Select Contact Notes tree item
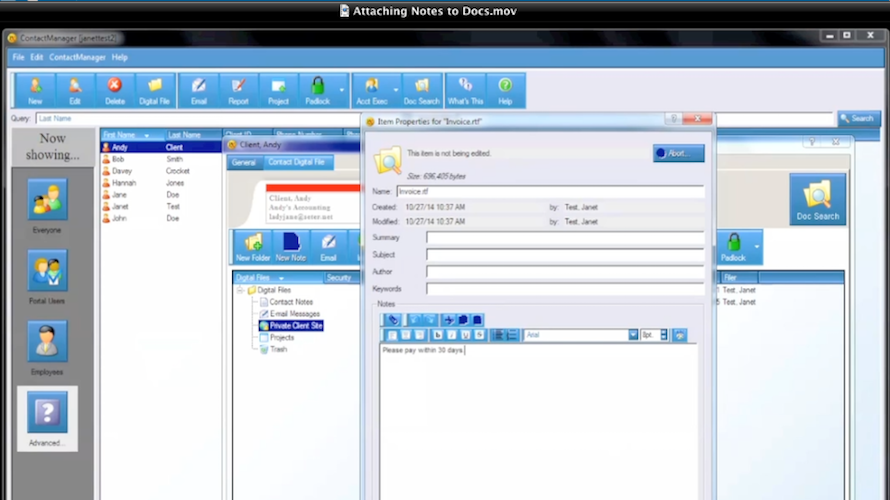This screenshot has width=890, height=500. [286, 302]
